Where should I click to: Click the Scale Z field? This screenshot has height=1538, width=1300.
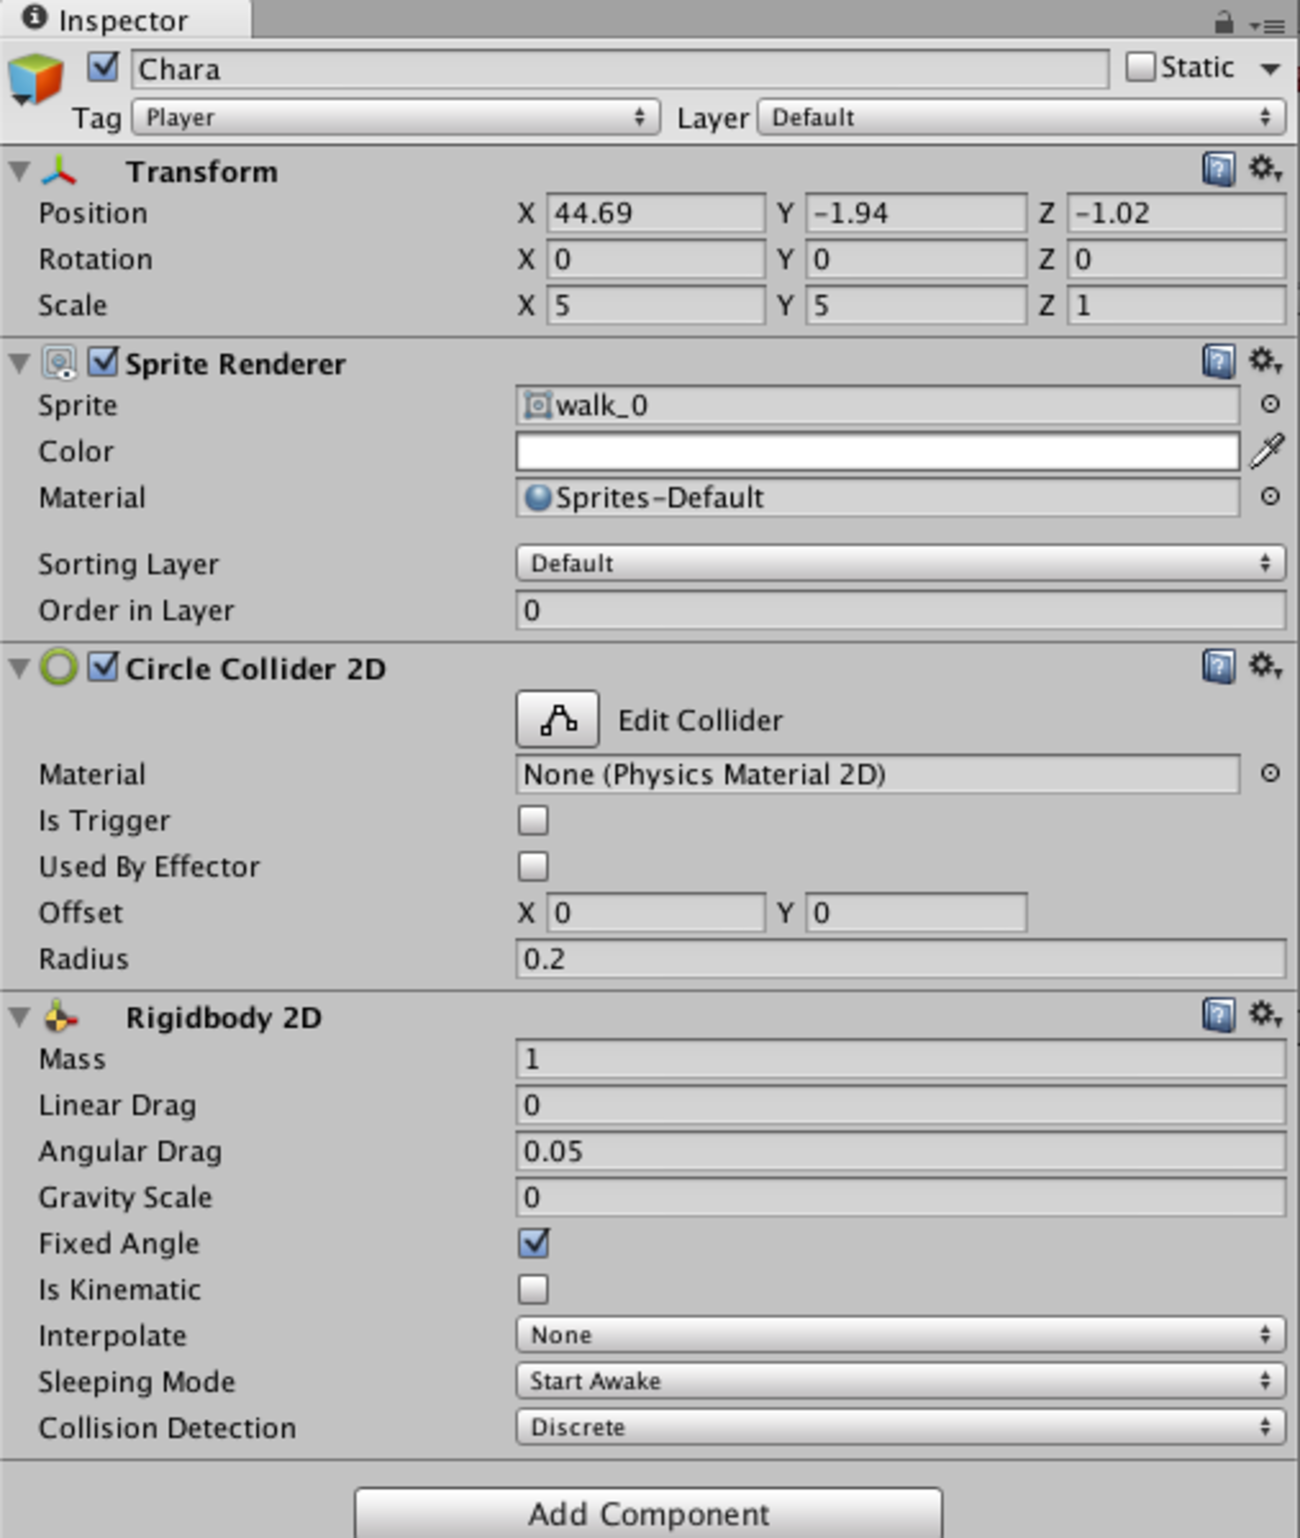click(1176, 305)
